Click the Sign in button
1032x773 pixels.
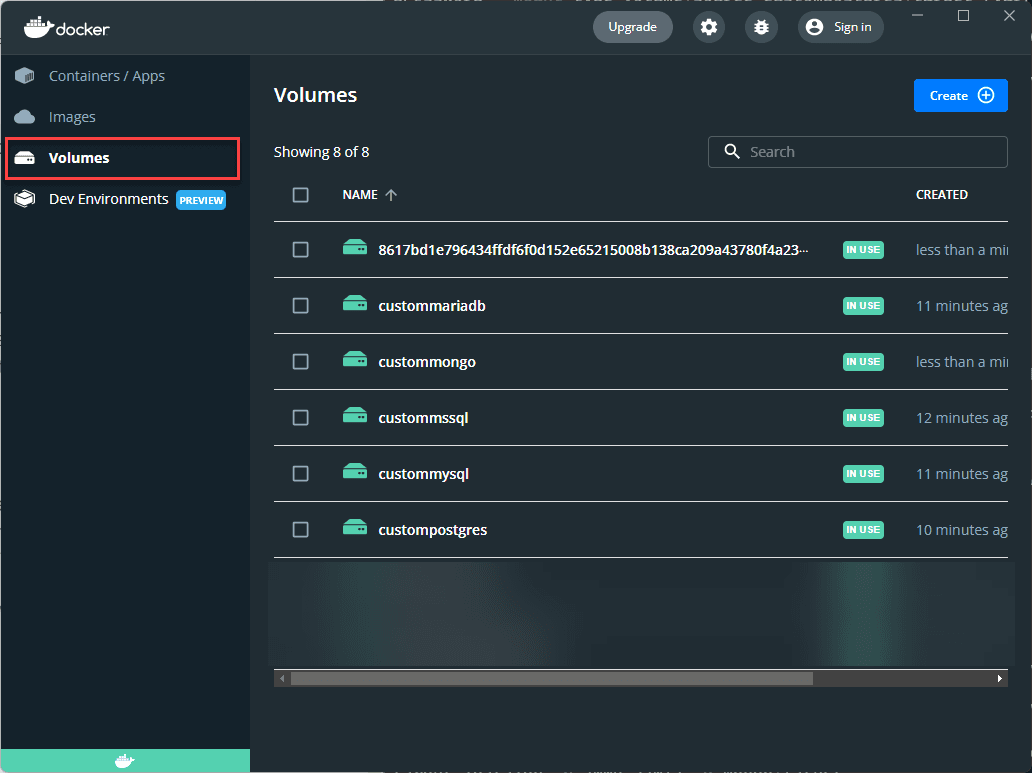(x=840, y=27)
